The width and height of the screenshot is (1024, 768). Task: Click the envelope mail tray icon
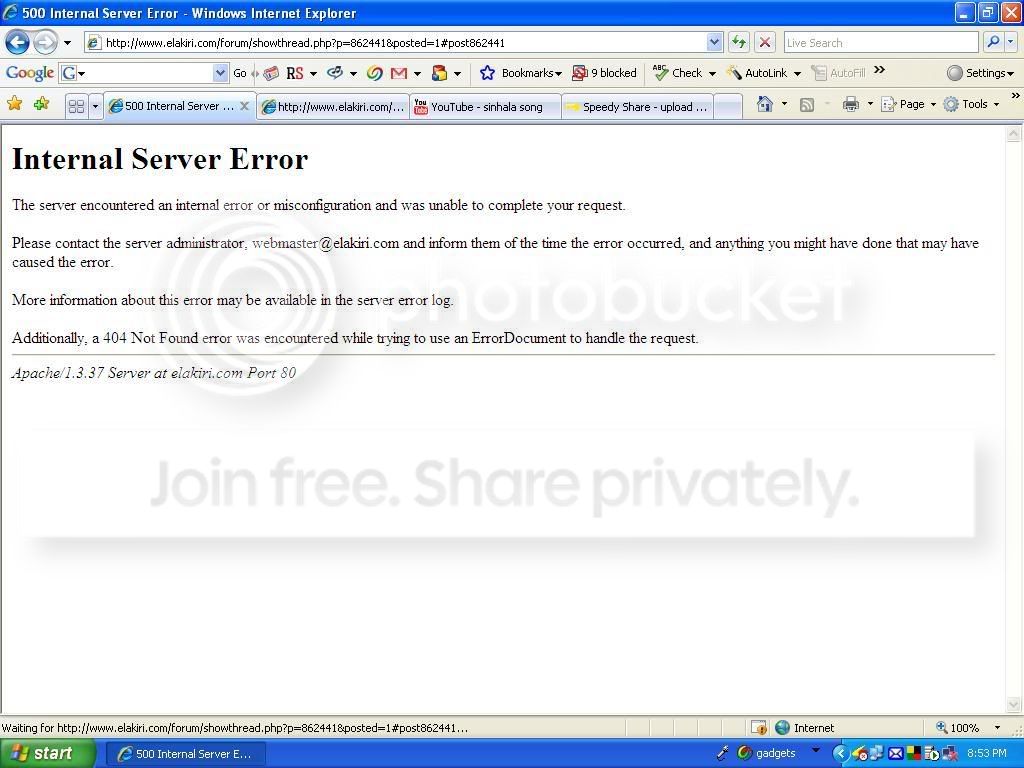pyautogui.click(x=895, y=754)
